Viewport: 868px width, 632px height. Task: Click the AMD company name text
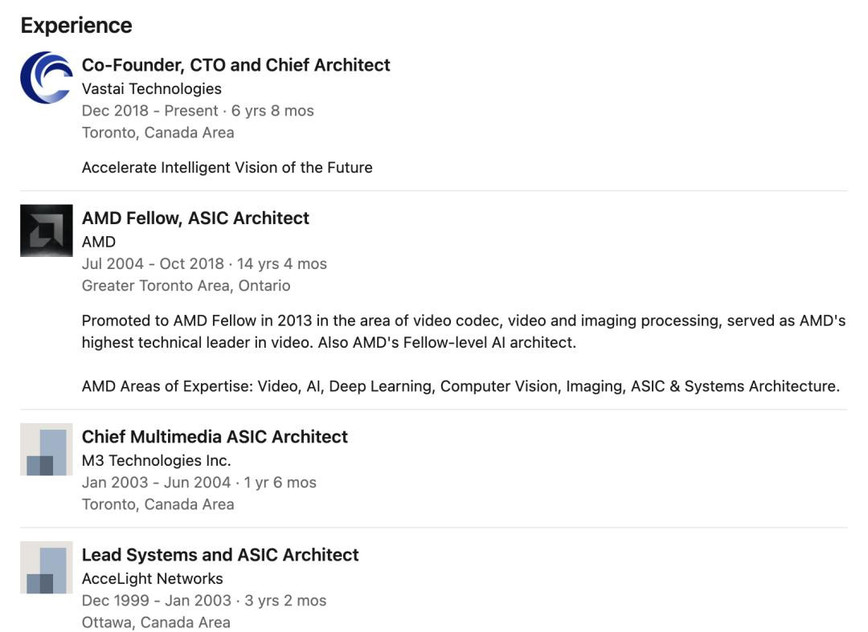pos(99,242)
